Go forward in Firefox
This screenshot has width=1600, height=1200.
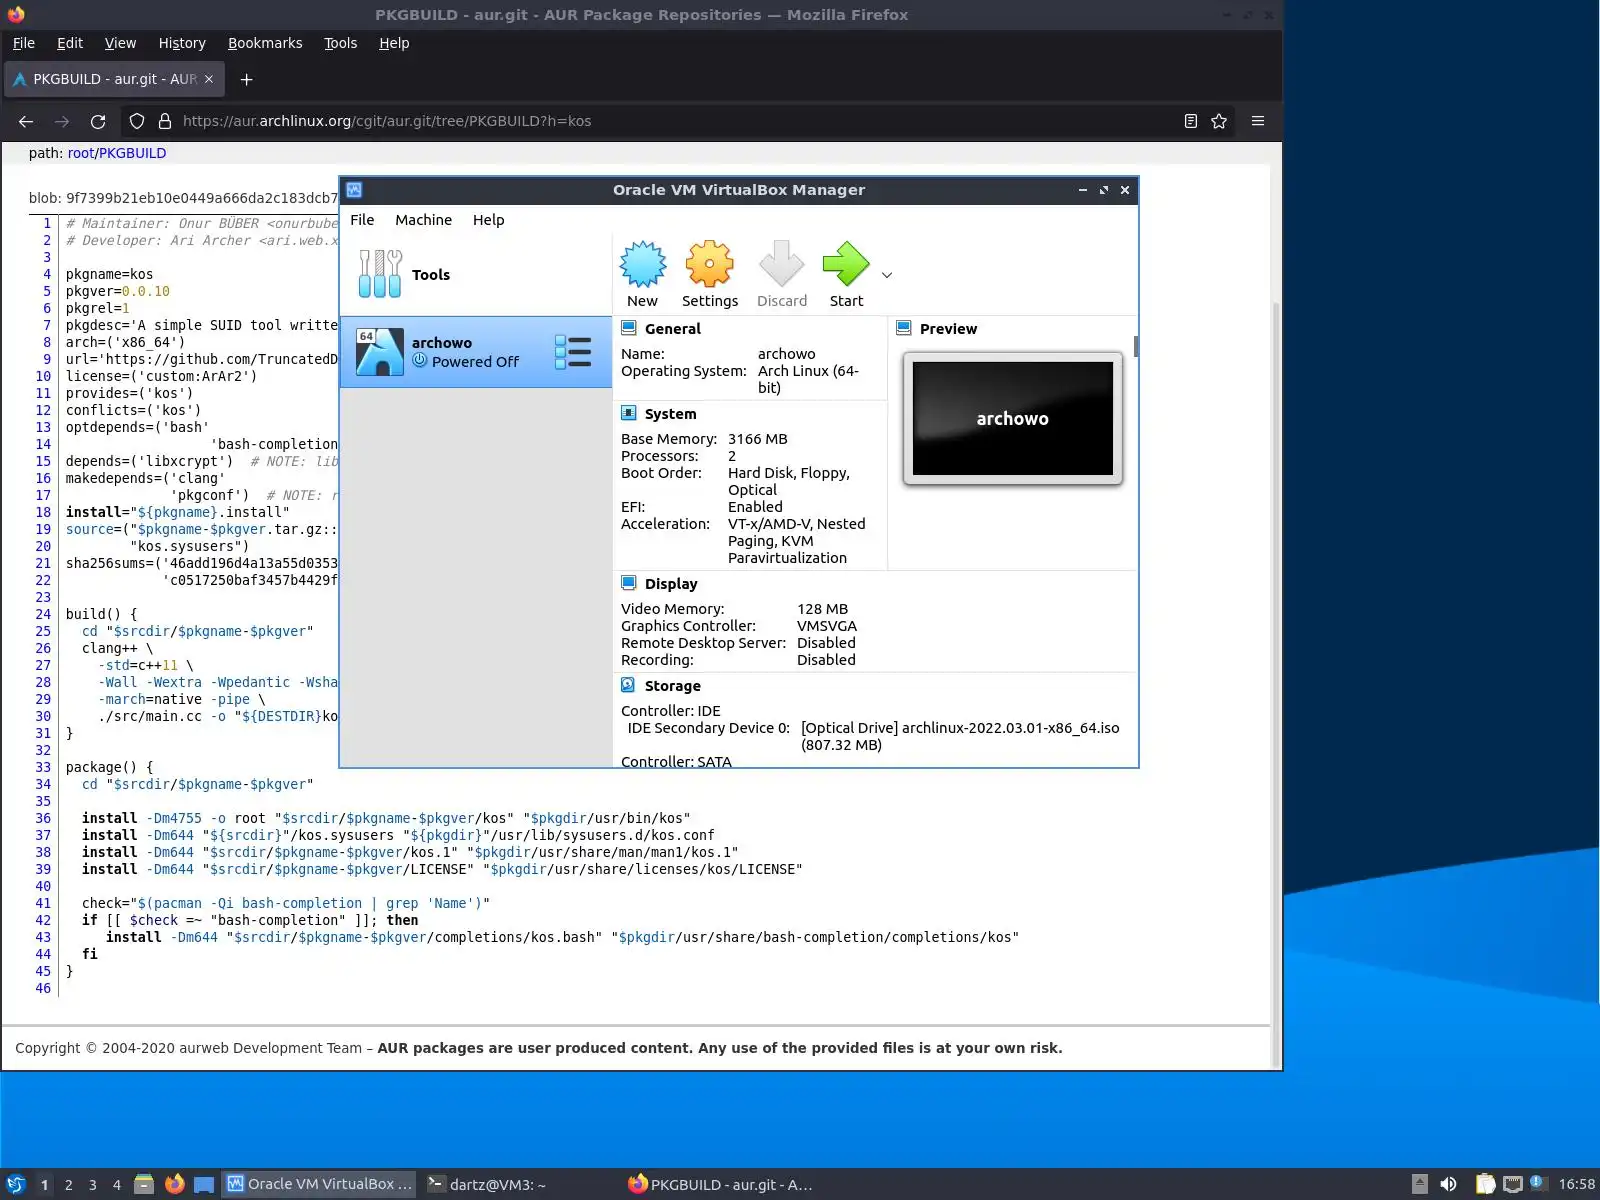tap(62, 121)
